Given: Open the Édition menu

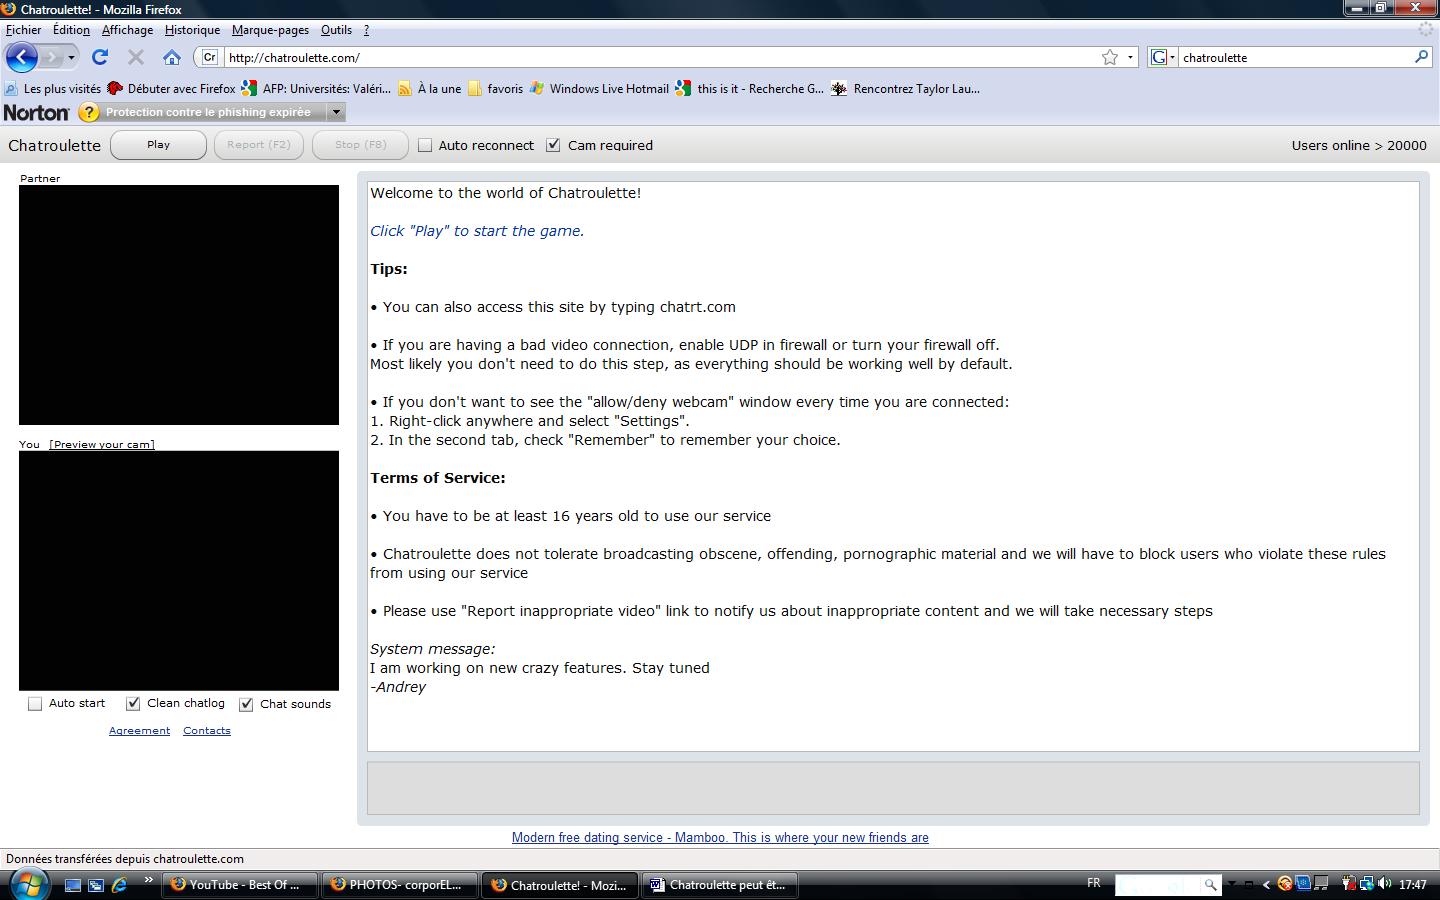Looking at the screenshot, I should point(71,30).
